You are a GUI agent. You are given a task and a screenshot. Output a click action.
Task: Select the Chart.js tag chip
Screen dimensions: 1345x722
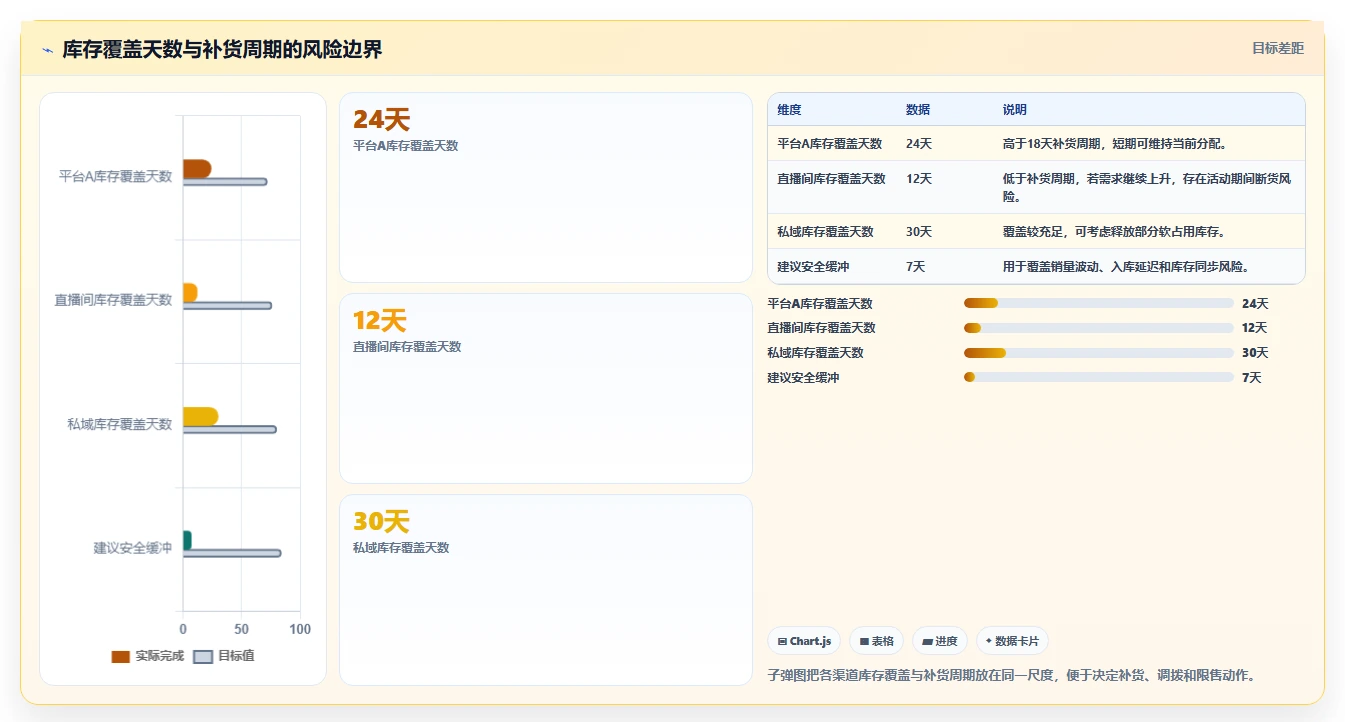[804, 641]
